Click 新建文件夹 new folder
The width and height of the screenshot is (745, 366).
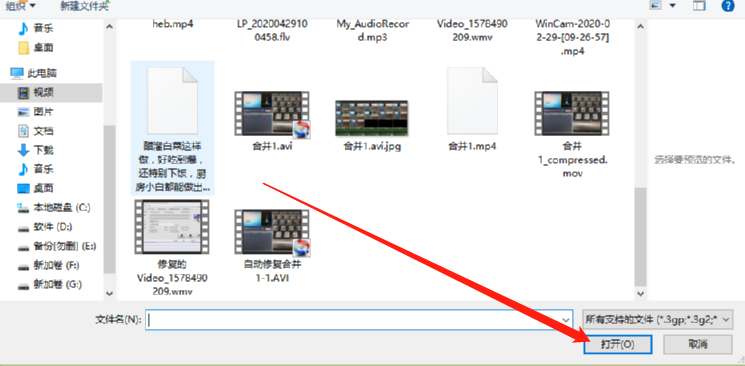tap(85, 6)
